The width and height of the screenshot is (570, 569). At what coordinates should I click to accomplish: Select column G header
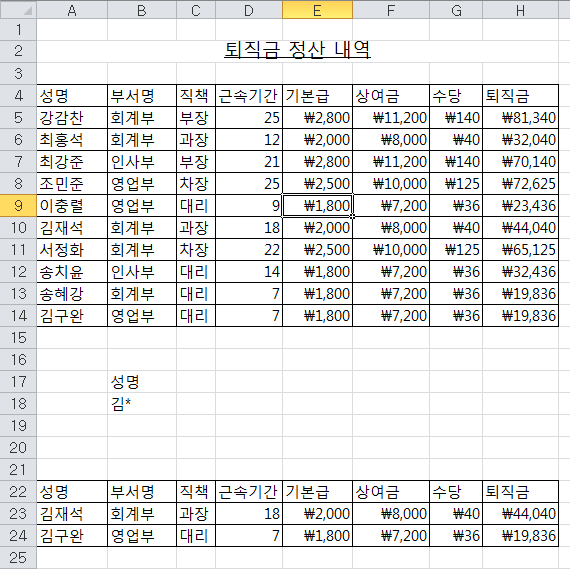[x=456, y=10]
